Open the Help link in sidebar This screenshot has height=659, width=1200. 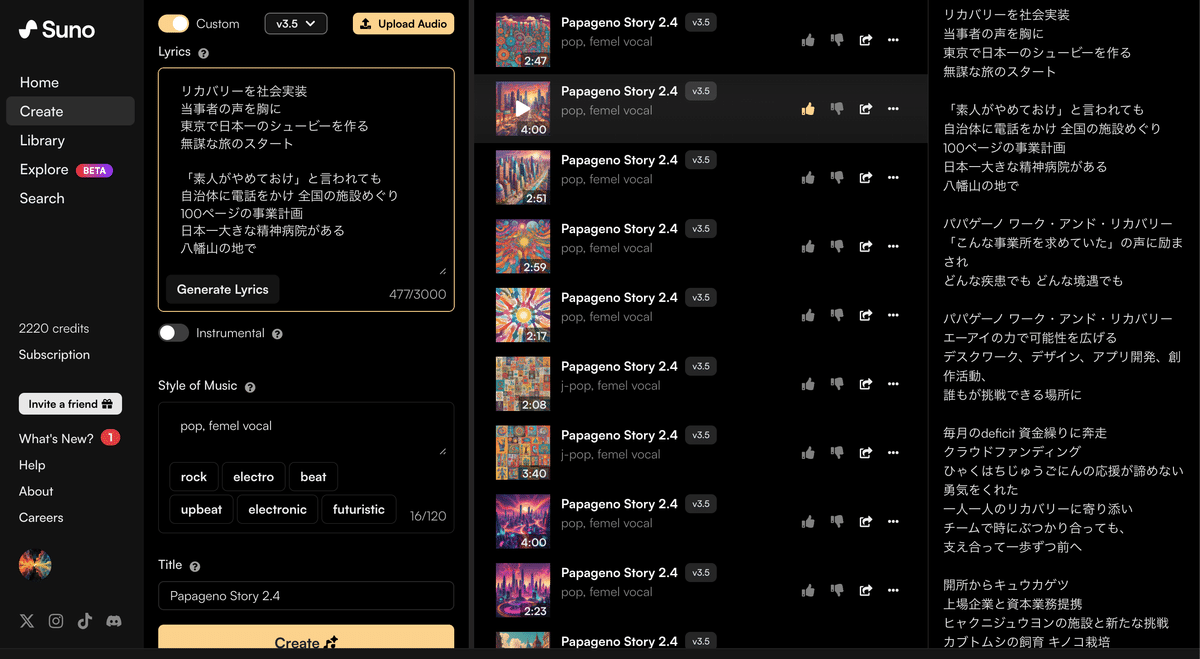pos(32,465)
